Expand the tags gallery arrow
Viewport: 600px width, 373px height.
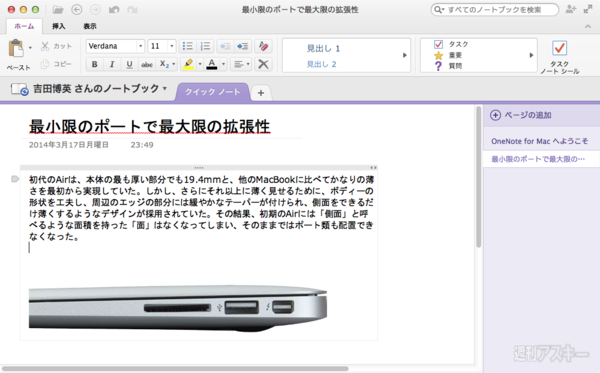click(x=531, y=55)
